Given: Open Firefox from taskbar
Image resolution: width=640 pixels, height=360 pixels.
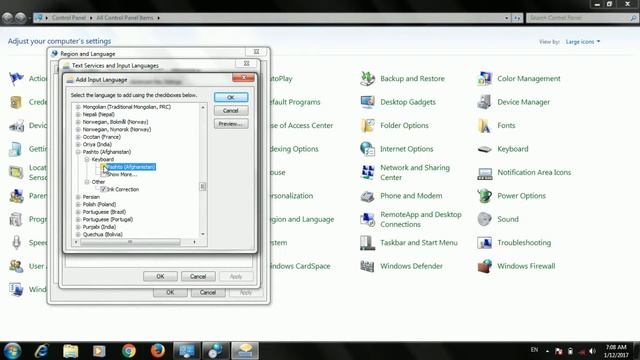Looking at the screenshot, I should [158, 351].
